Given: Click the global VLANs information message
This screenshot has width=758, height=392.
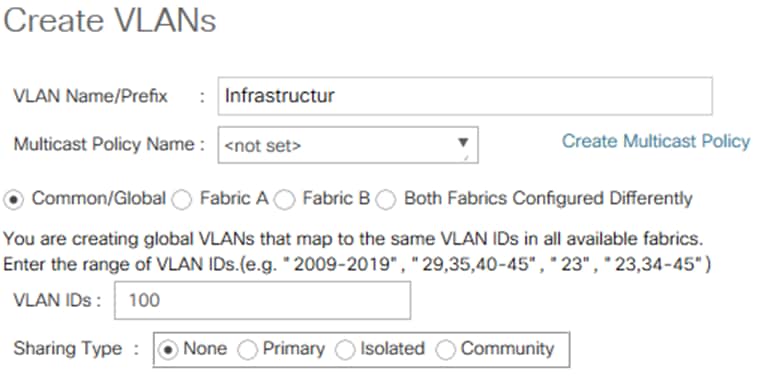Looking at the screenshot, I should pyautogui.click(x=353, y=239).
